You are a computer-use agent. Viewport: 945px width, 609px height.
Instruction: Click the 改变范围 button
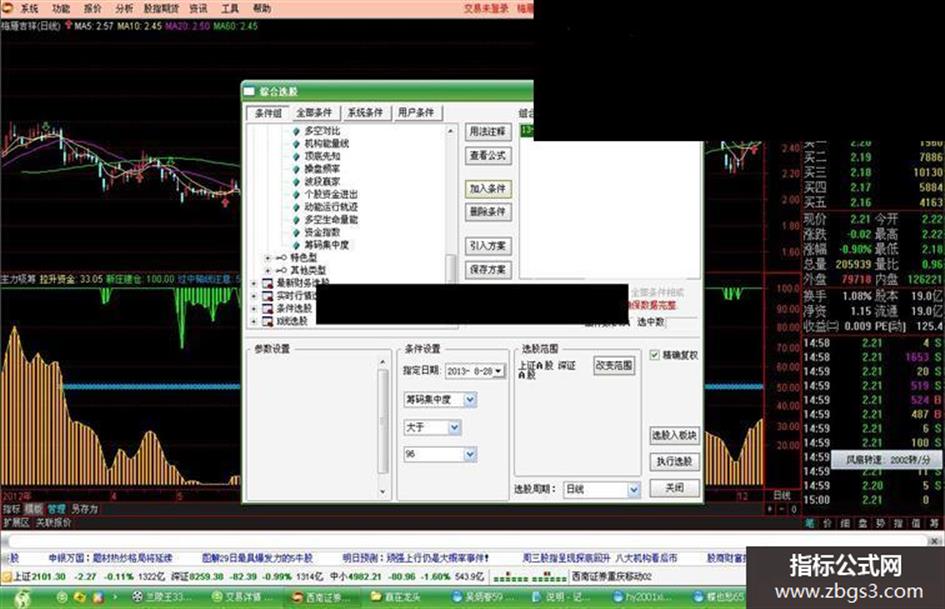(614, 365)
